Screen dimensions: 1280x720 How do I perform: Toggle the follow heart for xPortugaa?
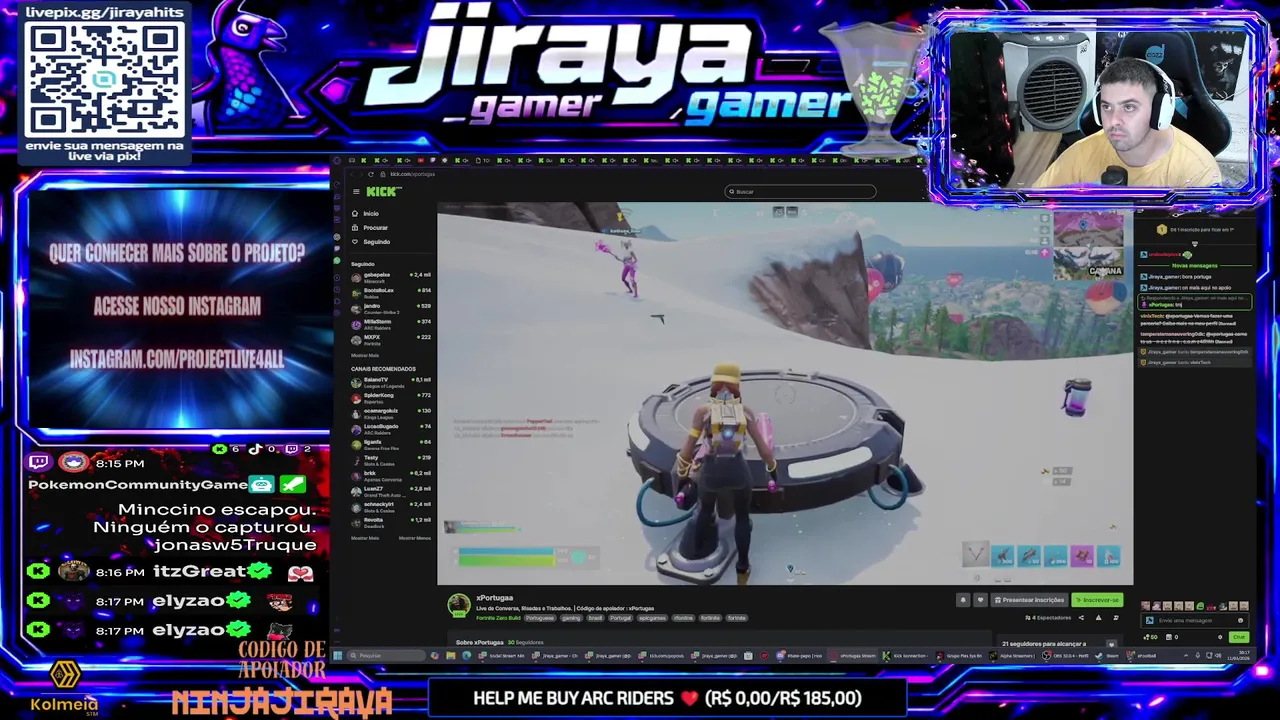(980, 600)
